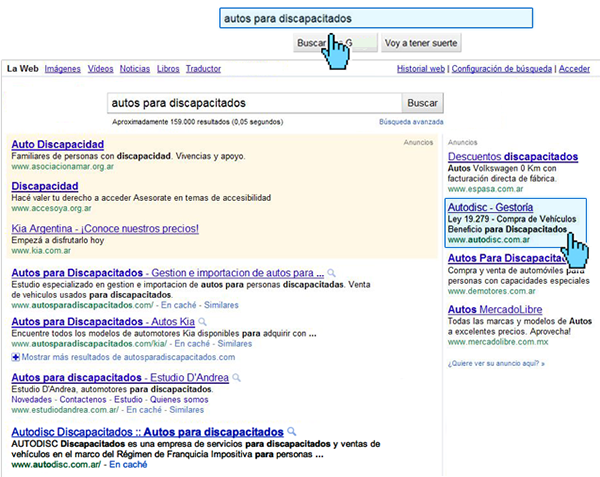Click www.espasa.com.ar URL text

[486, 189]
